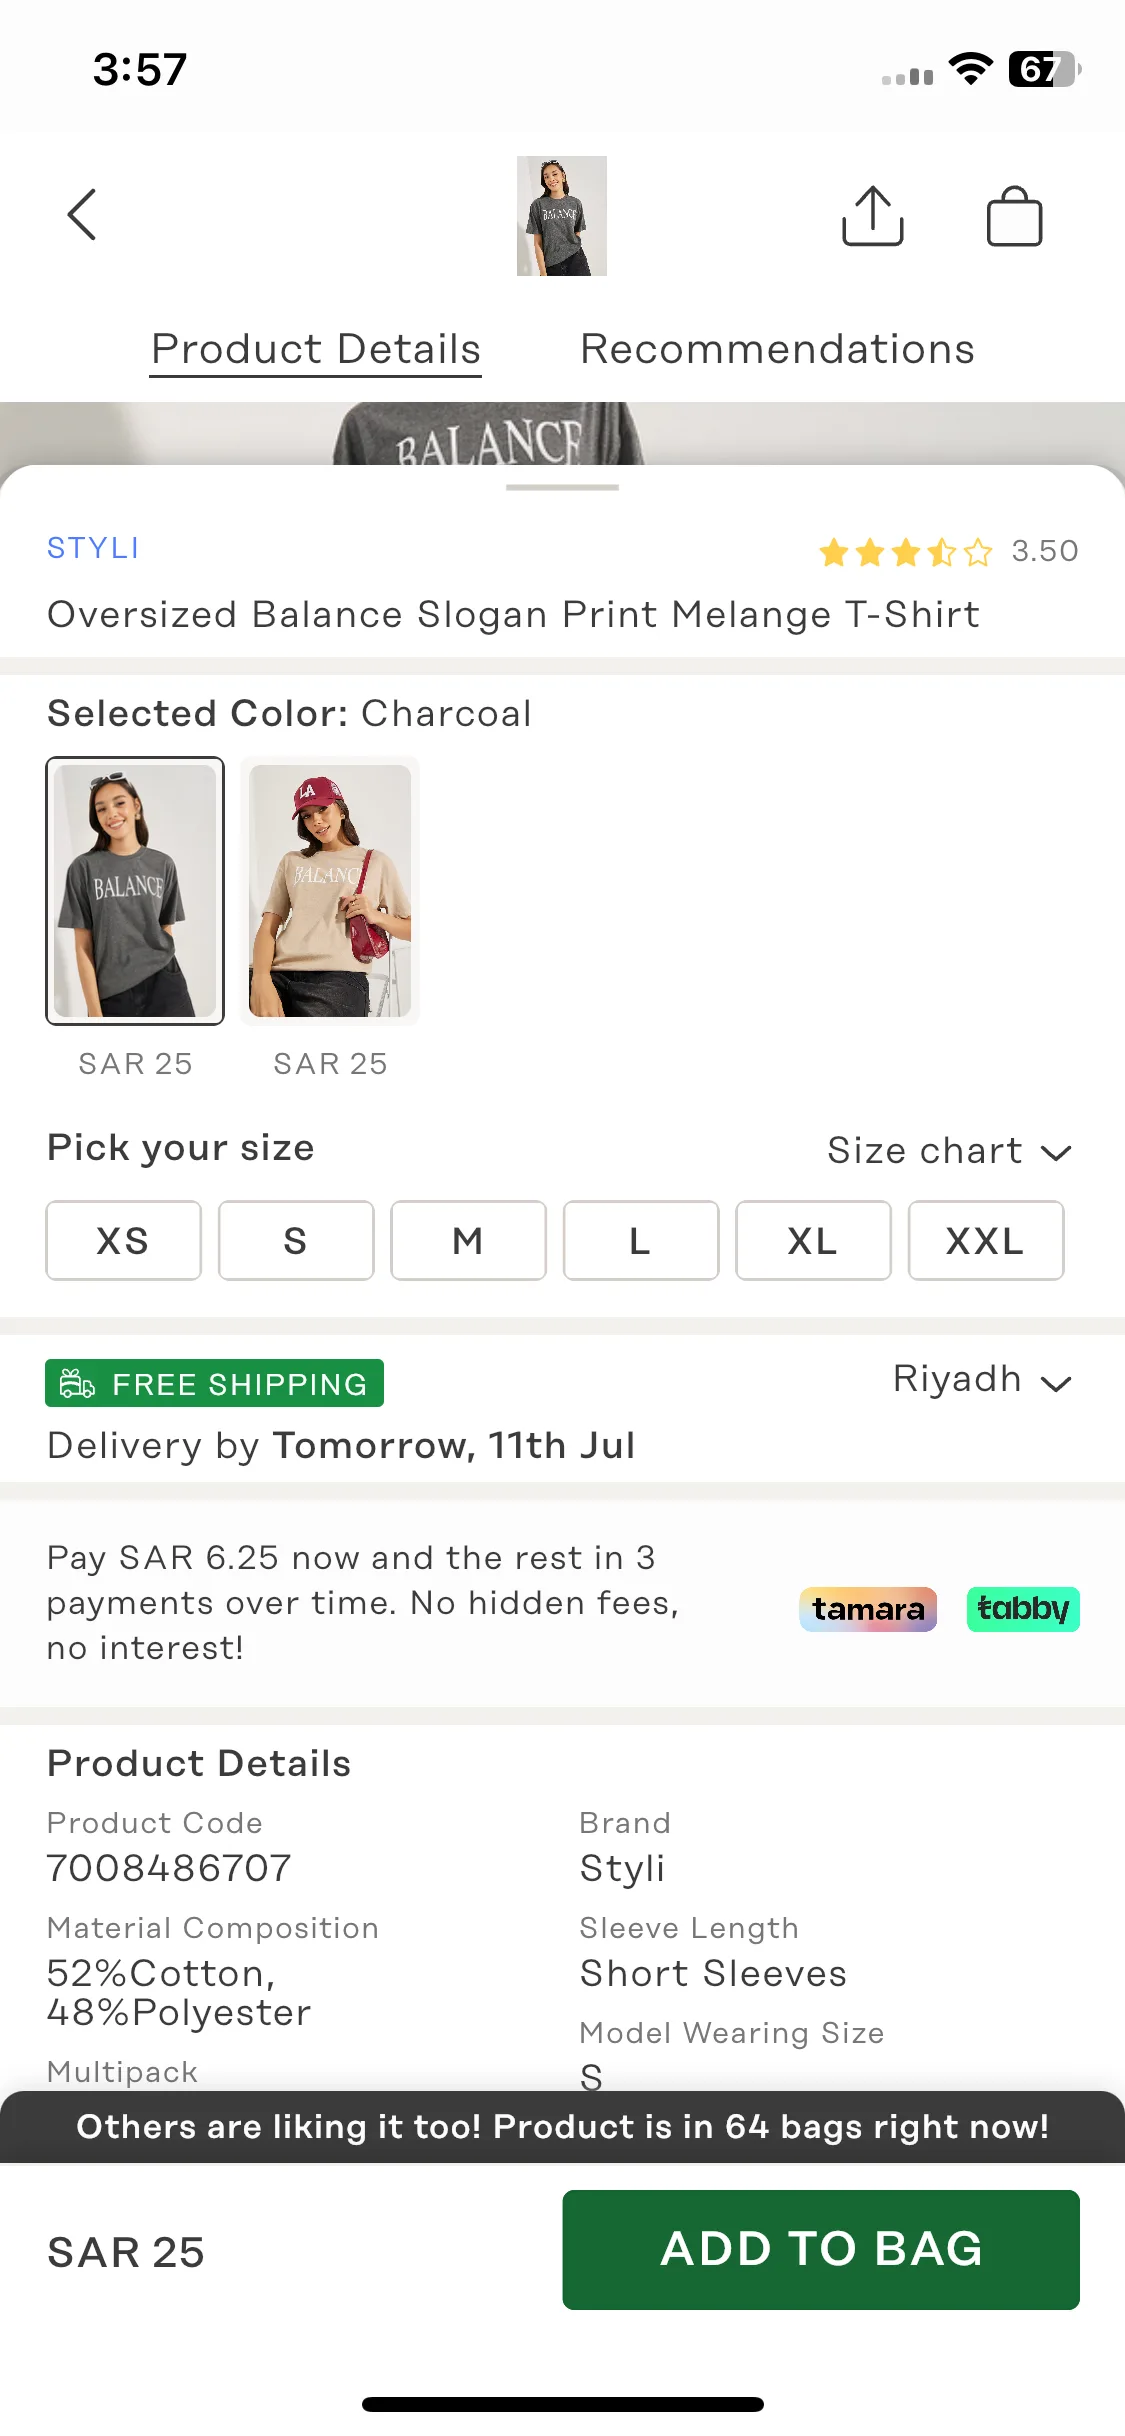Viewport: 1125px width, 2436px height.
Task: Tap the back arrow icon
Action: pyautogui.click(x=82, y=215)
